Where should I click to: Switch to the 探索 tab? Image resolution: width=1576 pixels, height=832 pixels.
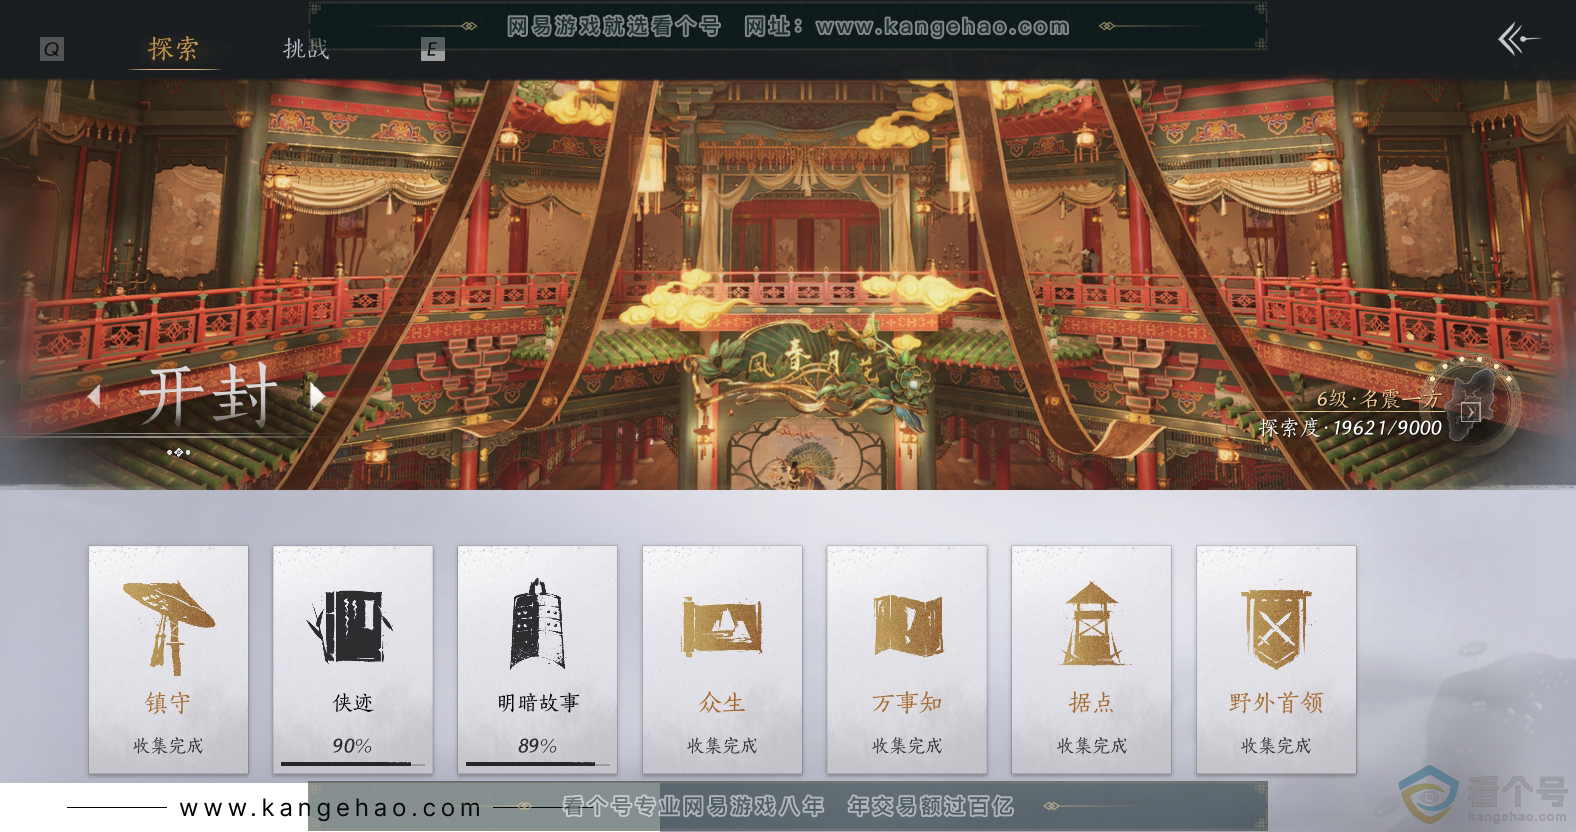[173, 48]
